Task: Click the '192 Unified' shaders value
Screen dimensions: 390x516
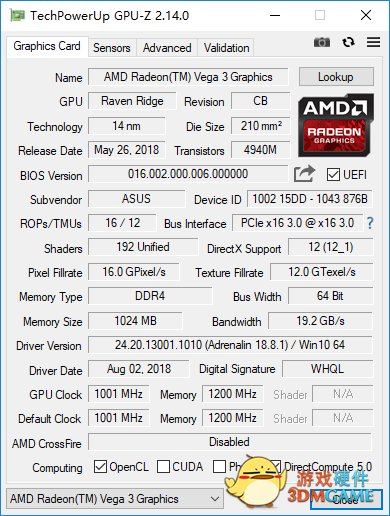Action: coord(143,247)
